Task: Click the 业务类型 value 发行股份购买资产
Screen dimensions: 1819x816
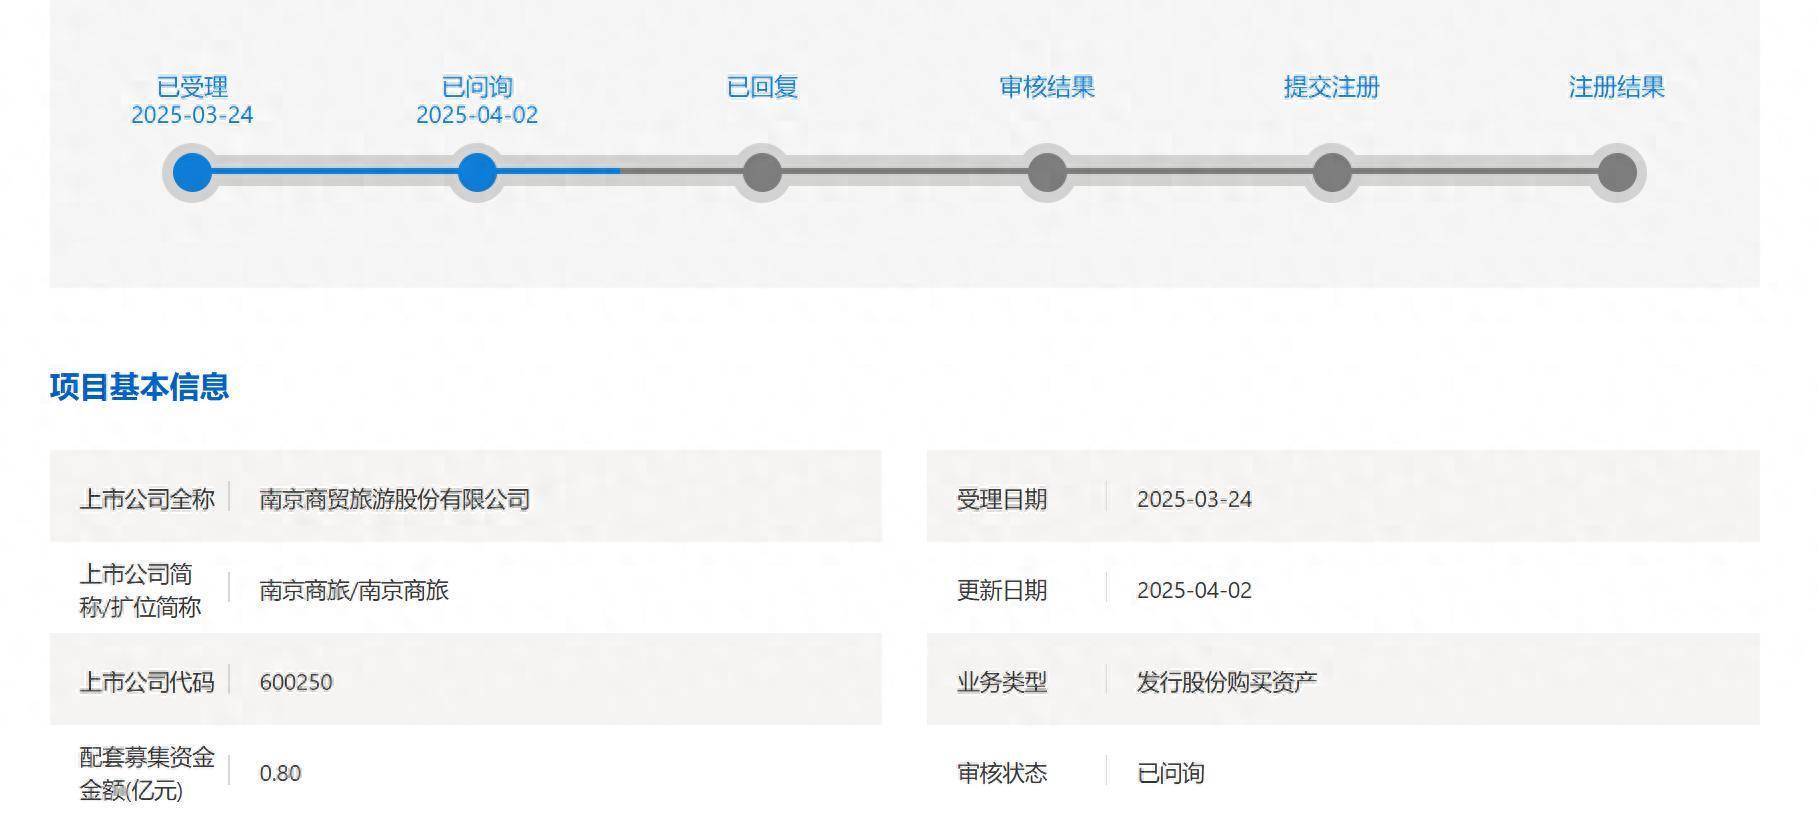Action: pos(1226,682)
